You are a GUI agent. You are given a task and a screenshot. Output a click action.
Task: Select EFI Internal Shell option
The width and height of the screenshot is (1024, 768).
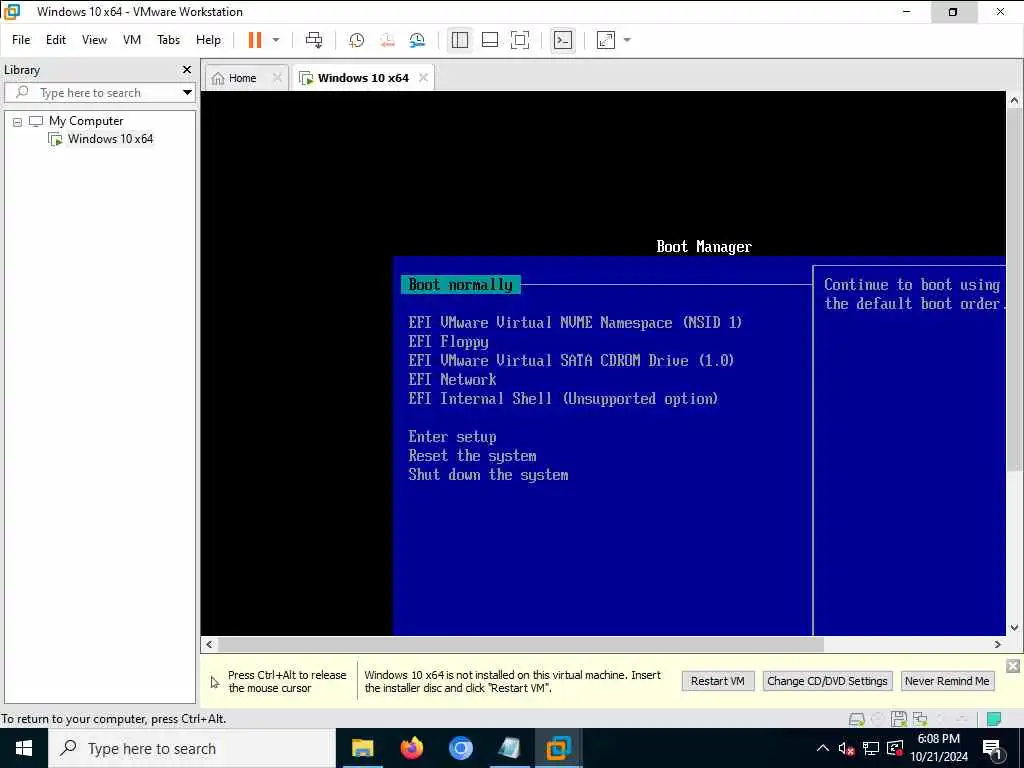pos(564,398)
